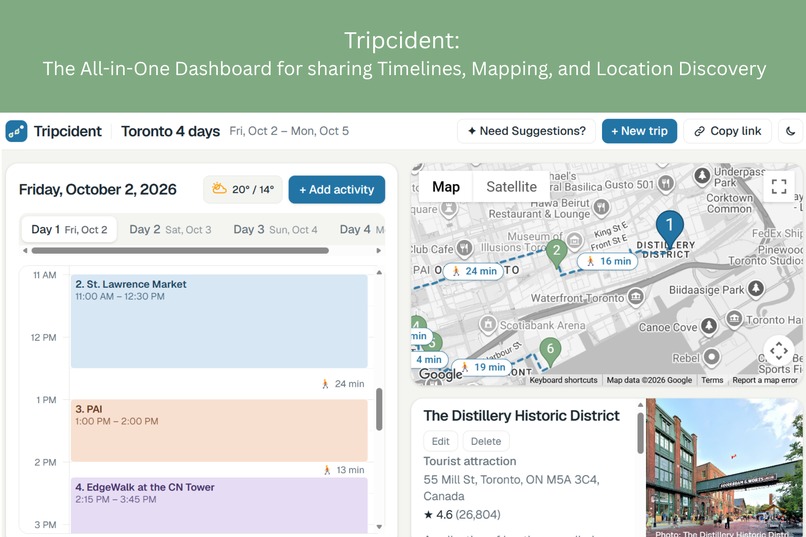
Task: Click the 55 Mill St address text
Action: (511, 488)
